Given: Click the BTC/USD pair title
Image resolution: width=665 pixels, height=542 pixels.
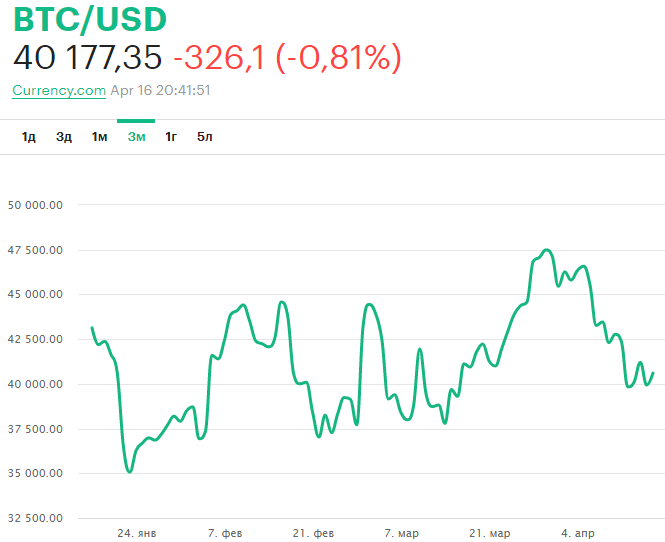Looking at the screenshot, I should (x=90, y=19).
